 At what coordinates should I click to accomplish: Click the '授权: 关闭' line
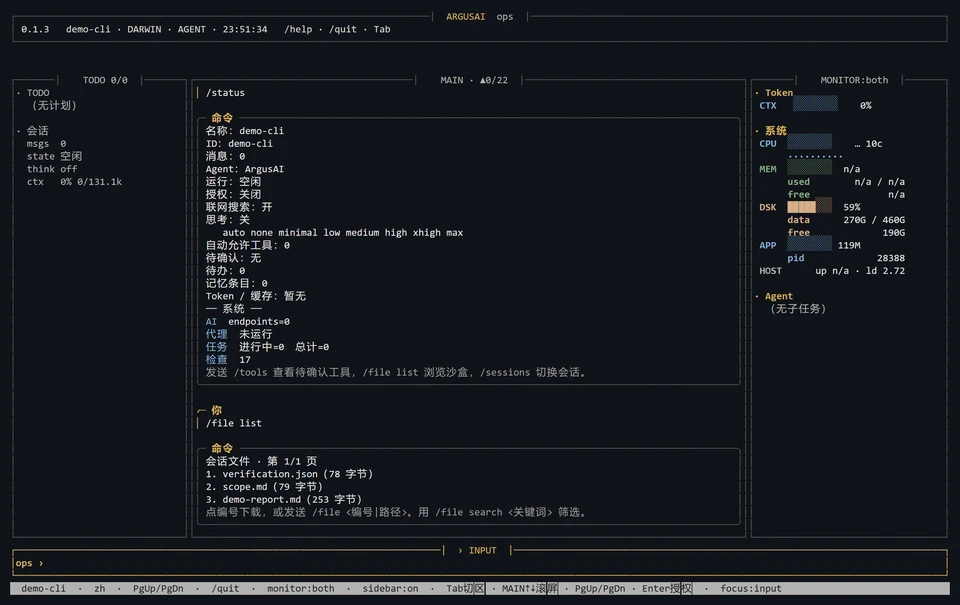[x=233, y=194]
